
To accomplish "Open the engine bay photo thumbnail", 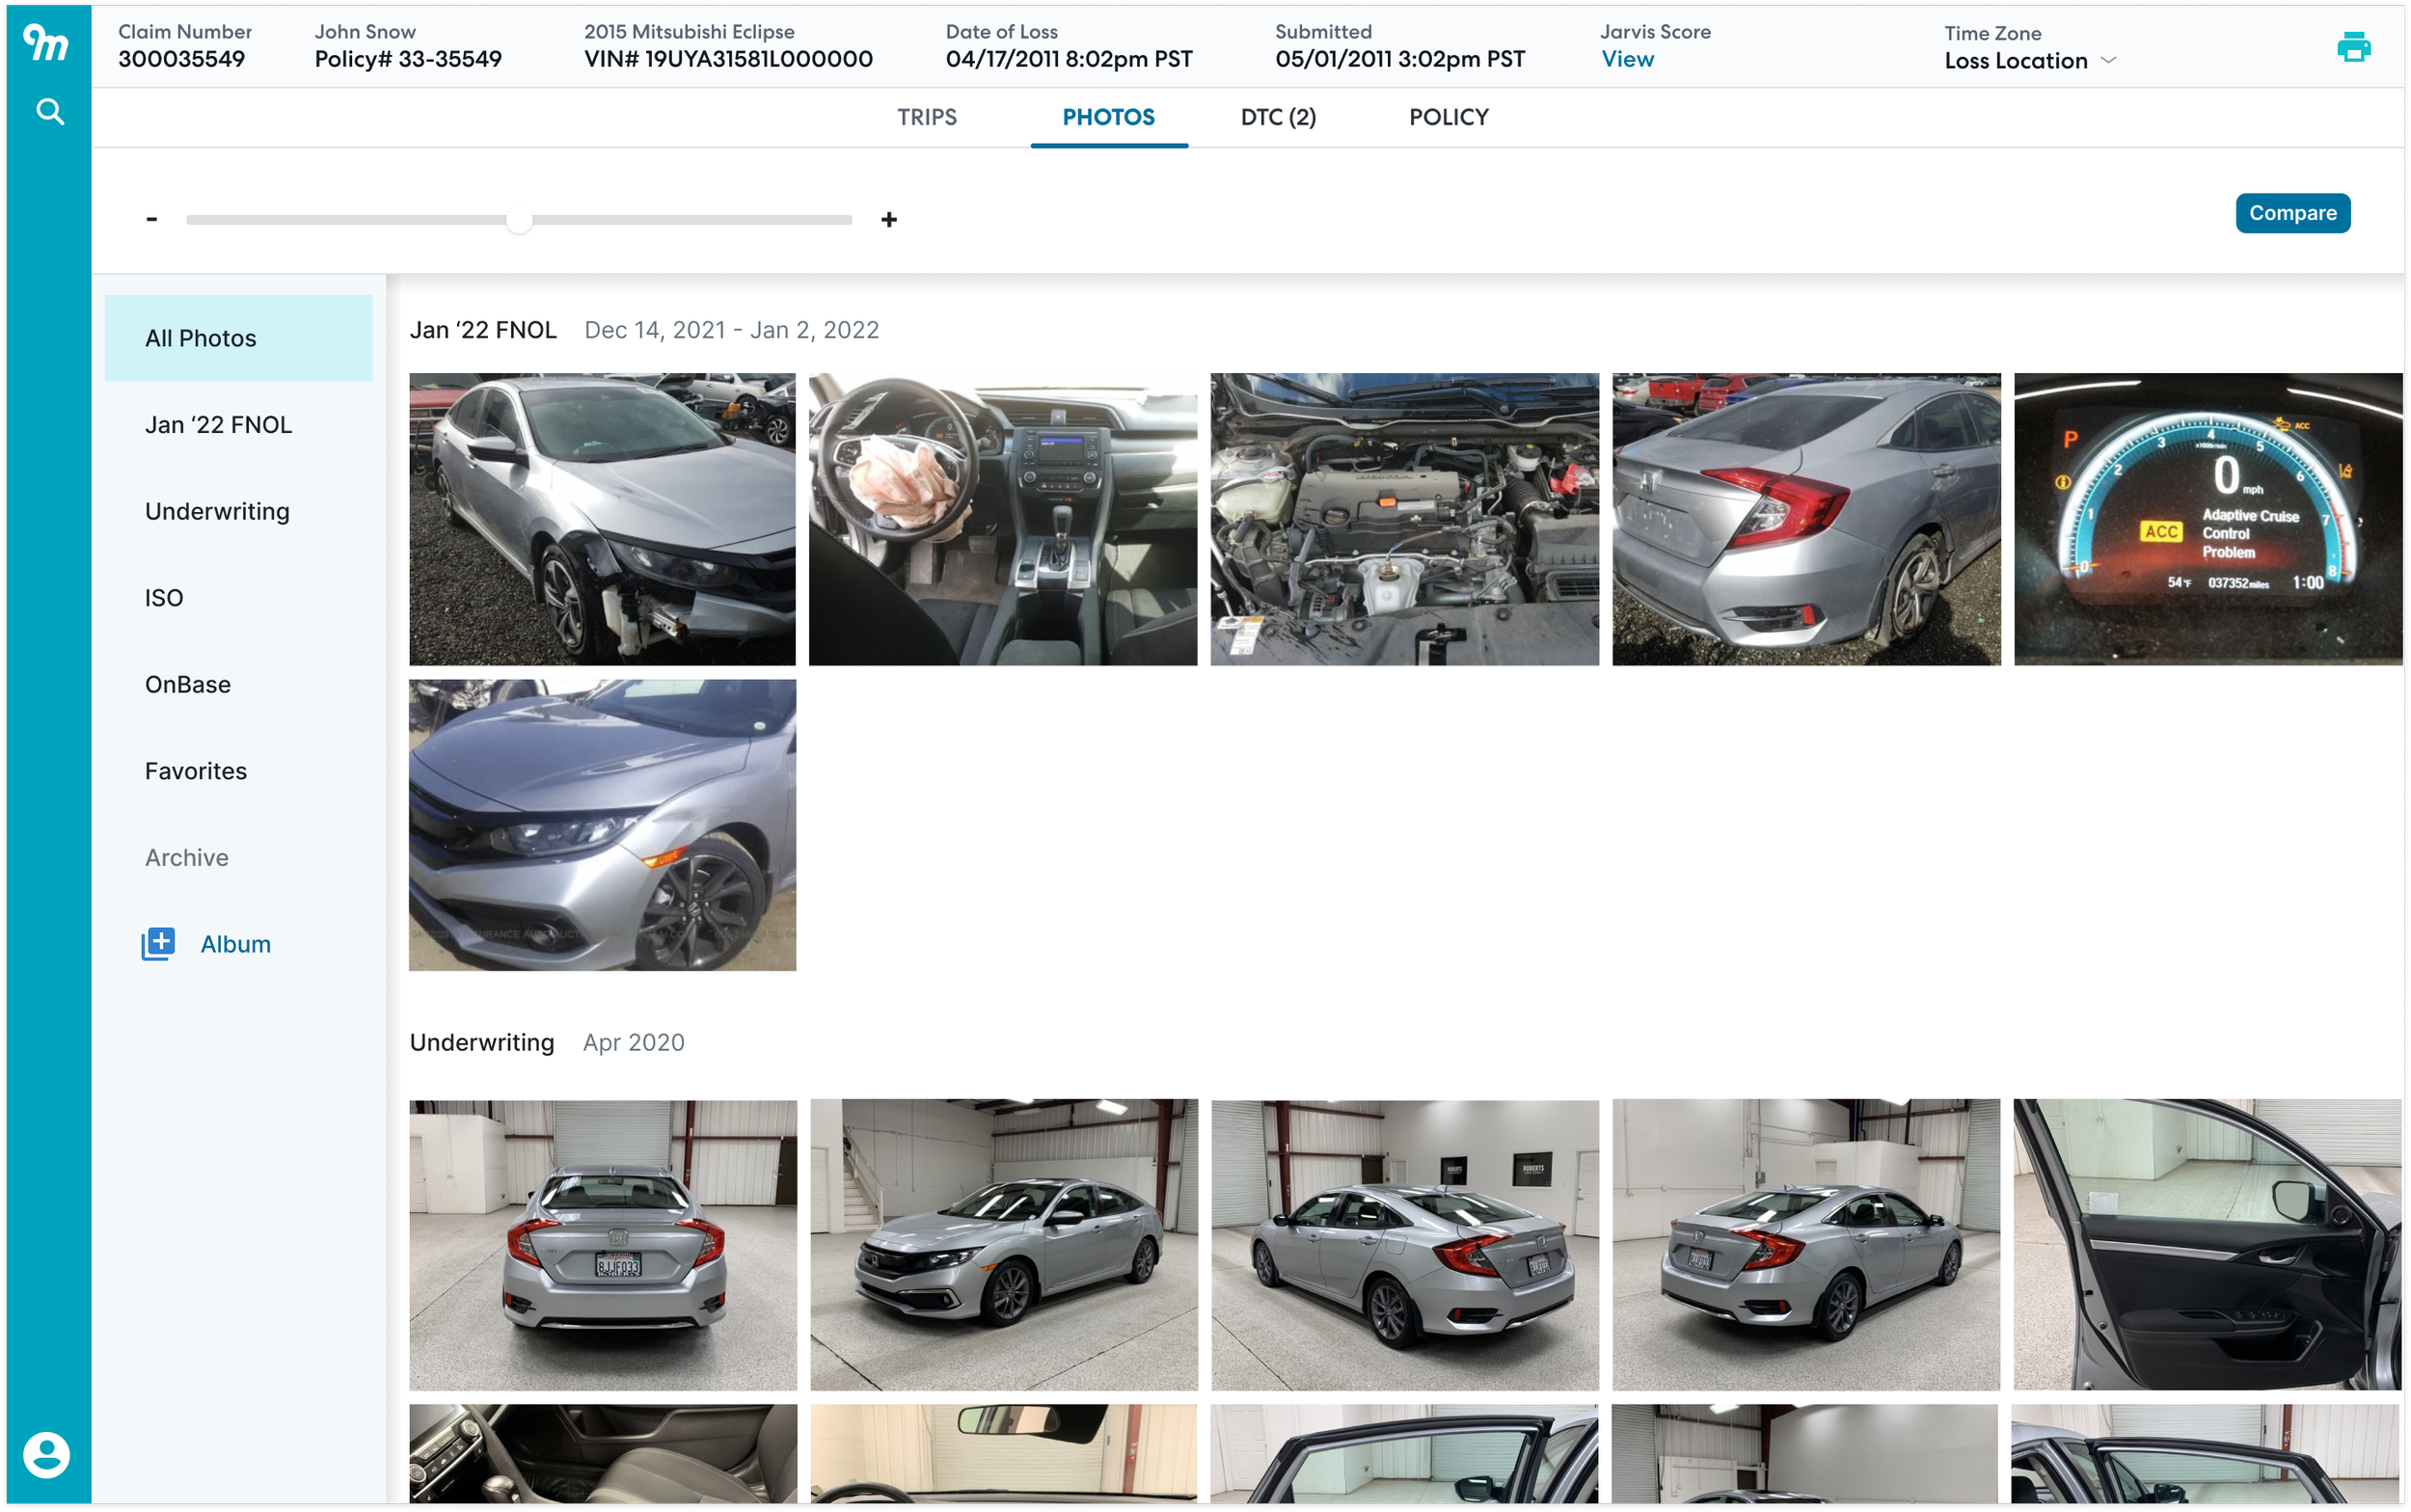I will (1404, 519).
